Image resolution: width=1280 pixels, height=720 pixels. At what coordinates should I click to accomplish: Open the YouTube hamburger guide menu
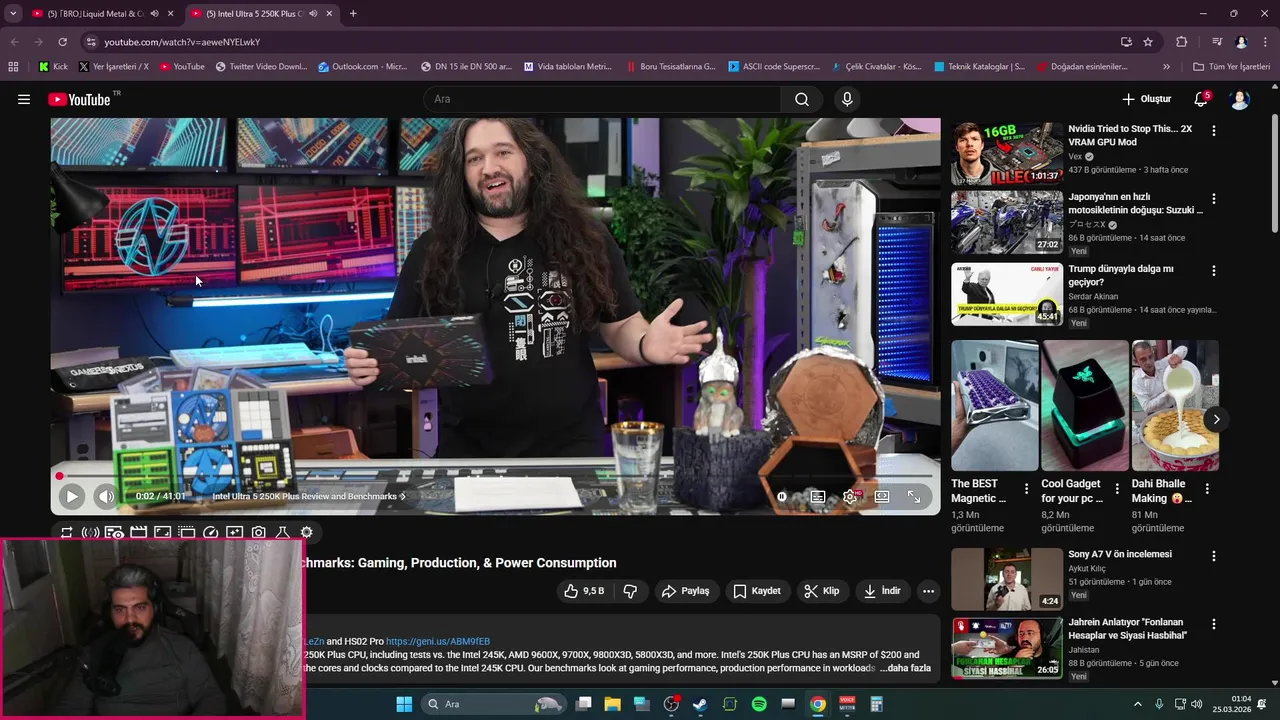click(24, 99)
